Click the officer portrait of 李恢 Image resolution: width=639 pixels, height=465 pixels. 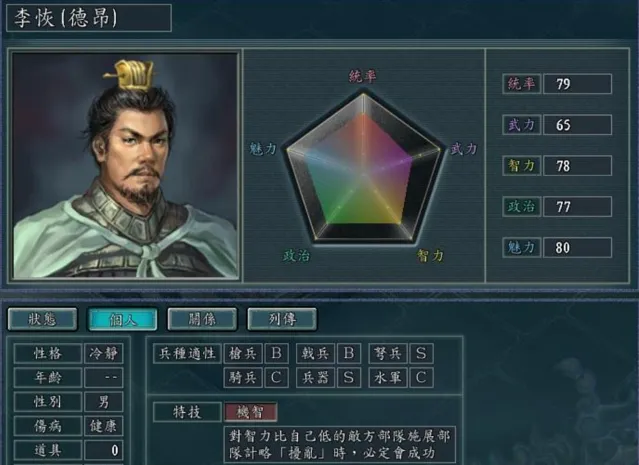point(125,165)
